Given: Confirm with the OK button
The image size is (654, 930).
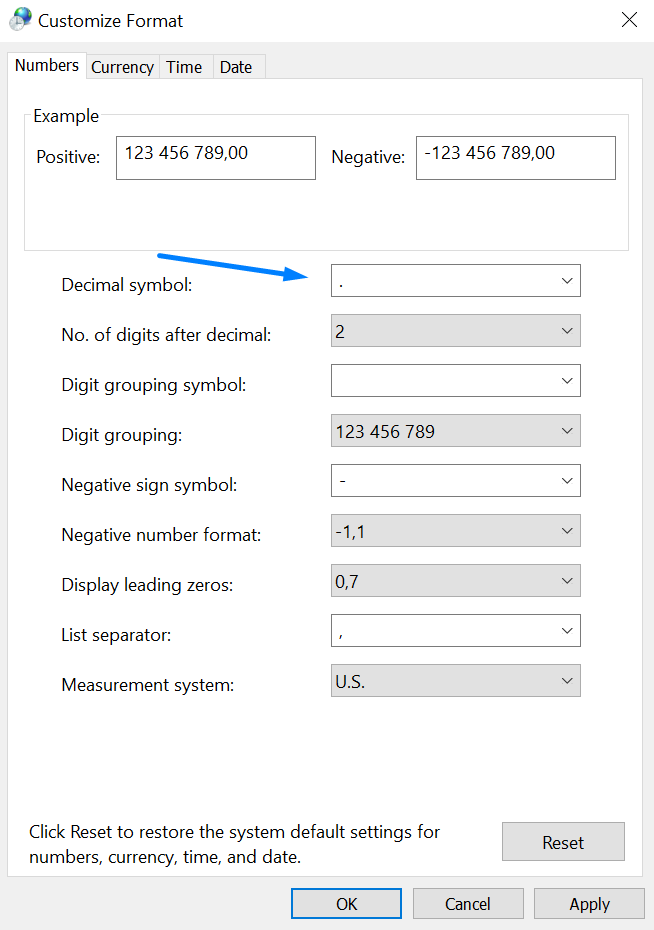Looking at the screenshot, I should 346,904.
